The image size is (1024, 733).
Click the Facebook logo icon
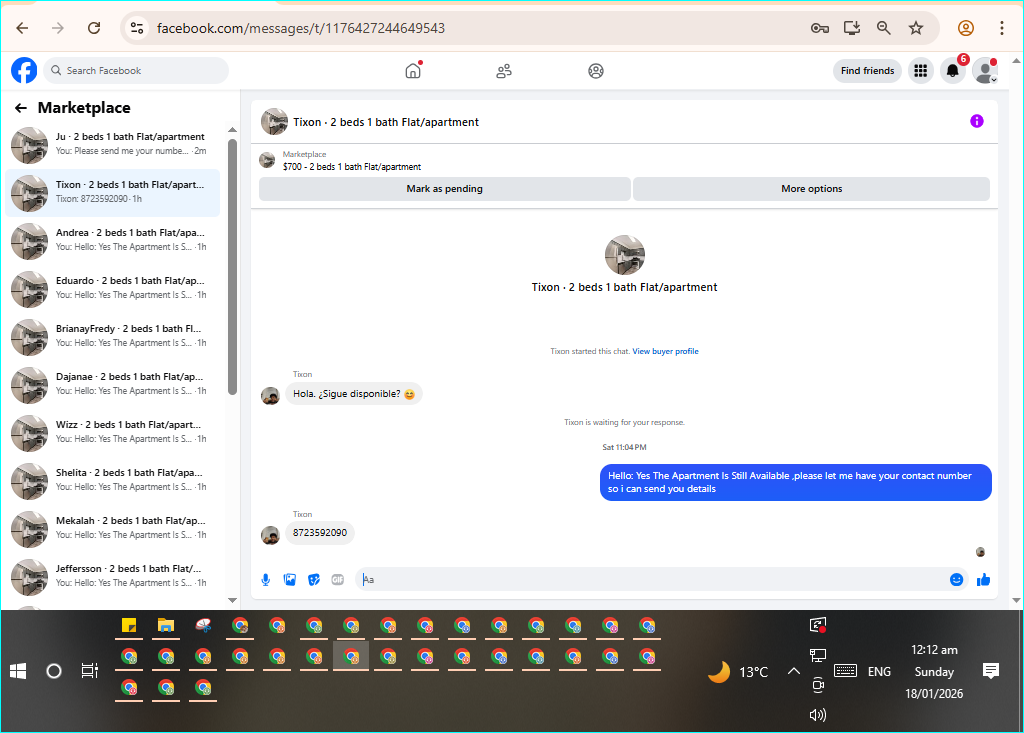click(x=24, y=71)
